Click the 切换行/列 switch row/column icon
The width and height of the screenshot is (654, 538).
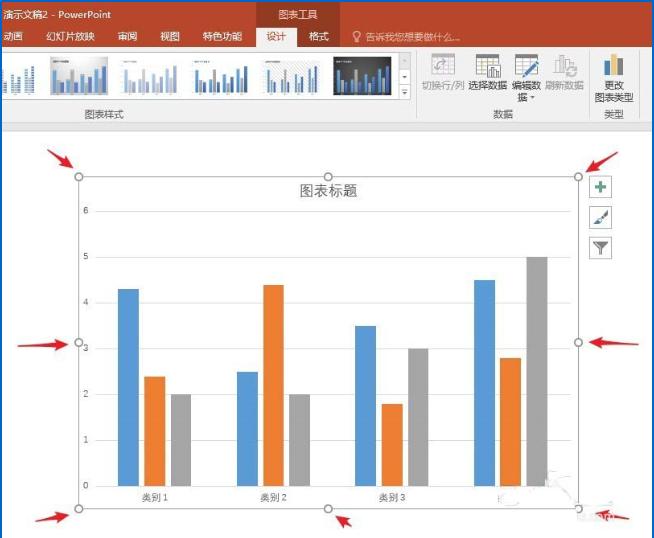pyautogui.click(x=443, y=67)
